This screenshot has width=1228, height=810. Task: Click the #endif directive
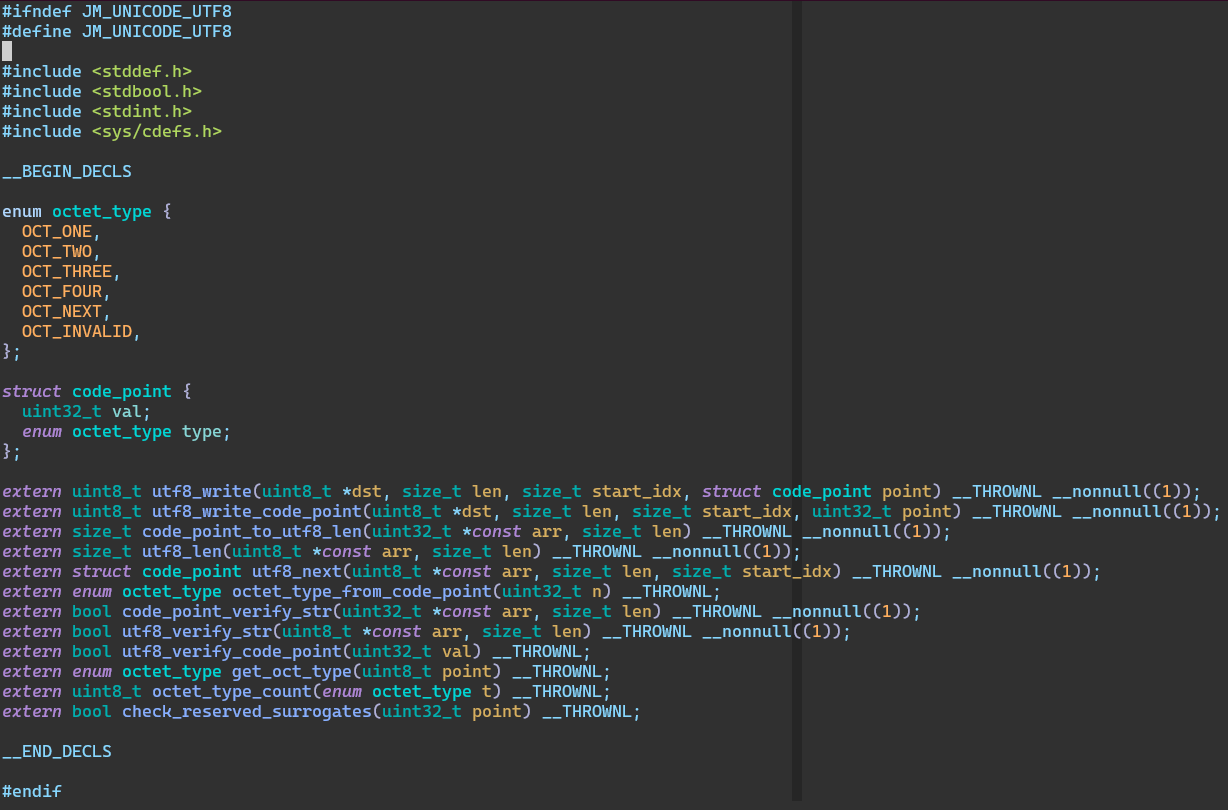pyautogui.click(x=32, y=791)
